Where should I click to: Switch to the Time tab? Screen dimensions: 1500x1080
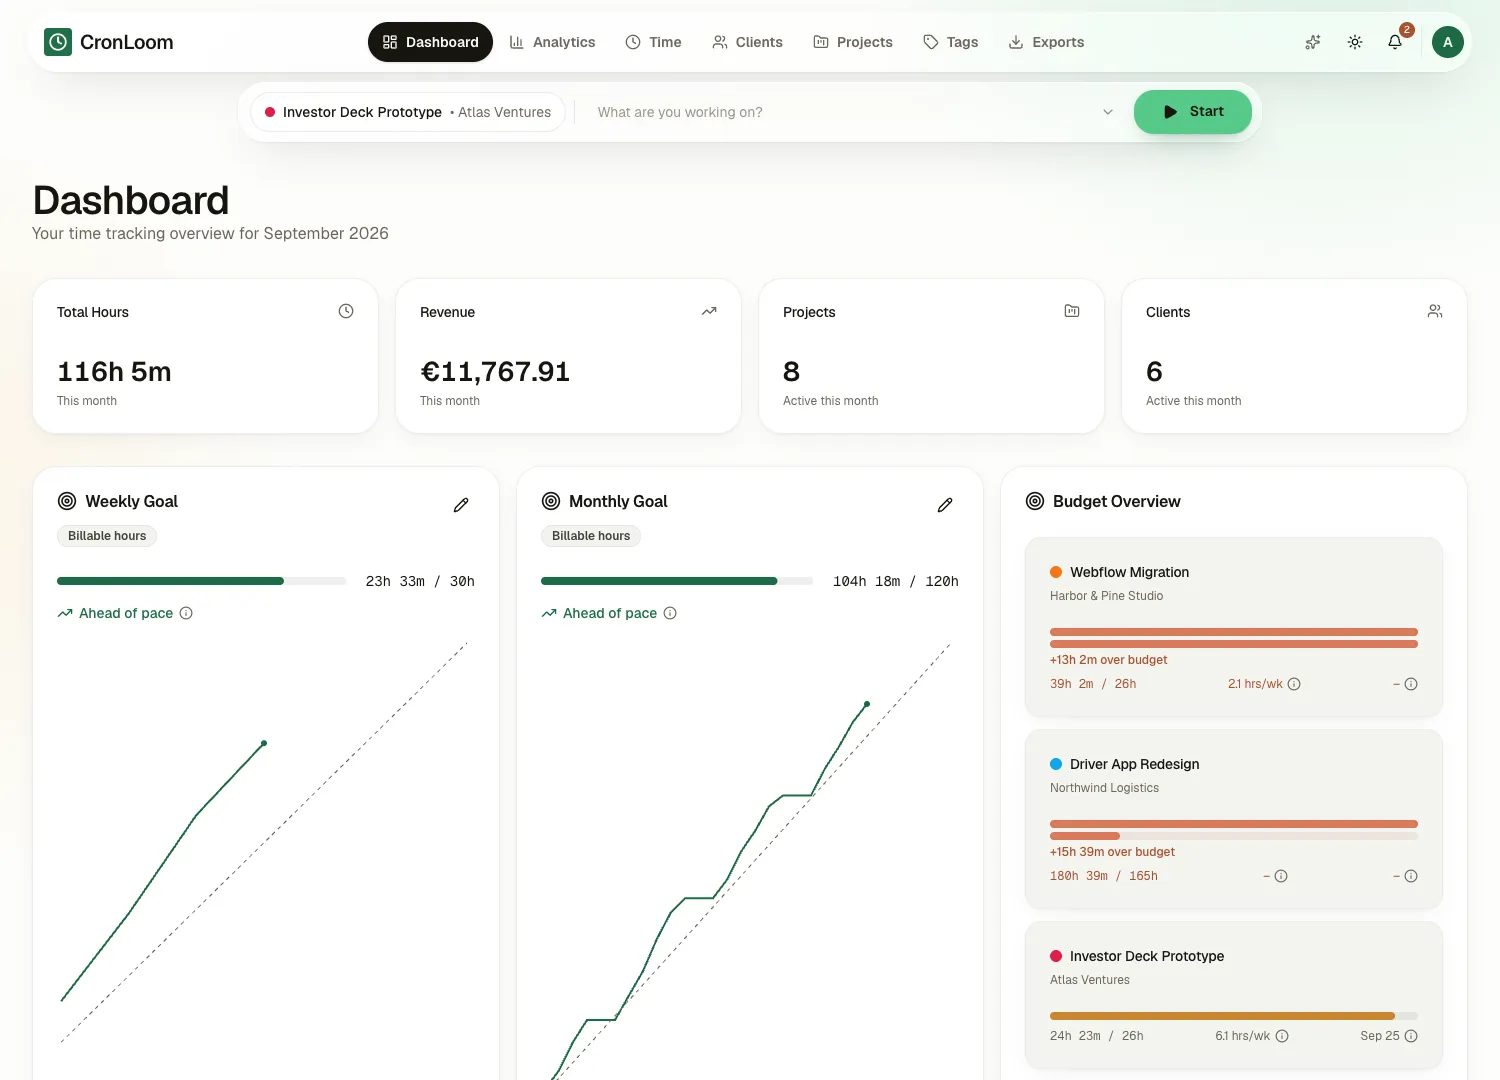(653, 42)
